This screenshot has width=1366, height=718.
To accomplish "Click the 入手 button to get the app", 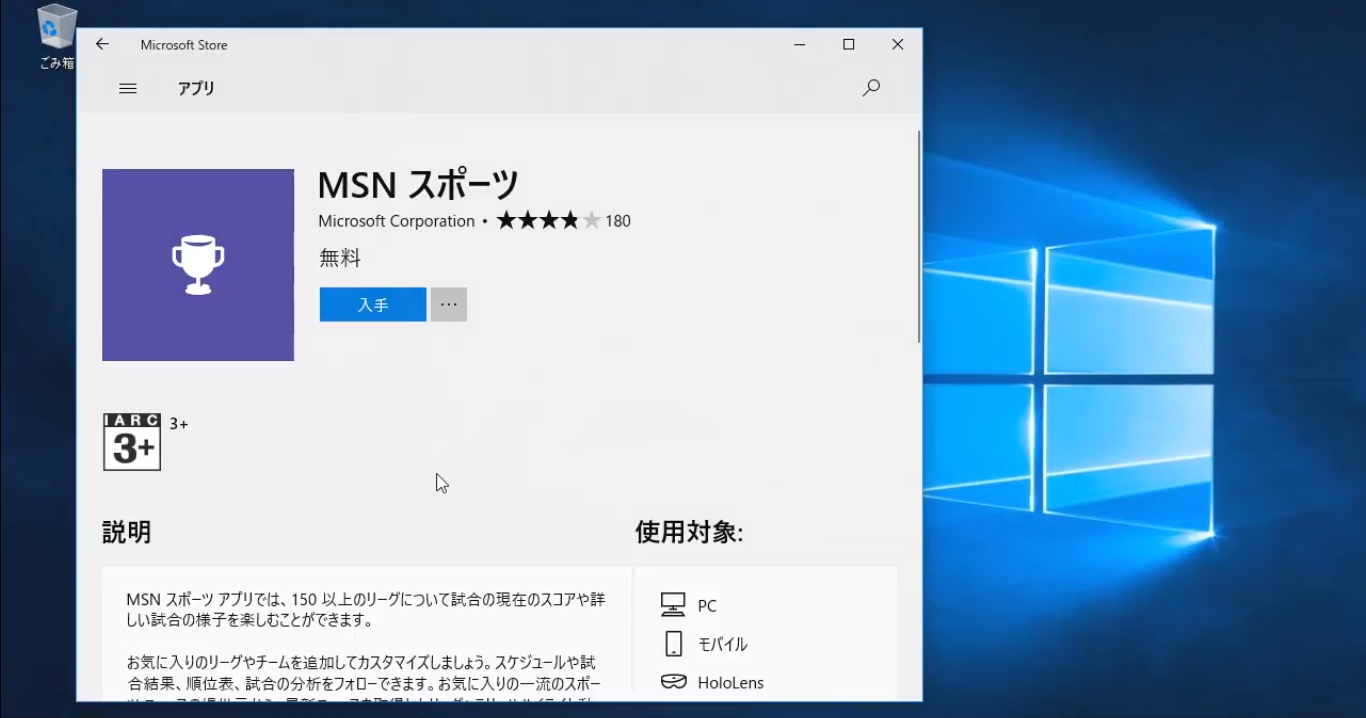I will [x=373, y=305].
